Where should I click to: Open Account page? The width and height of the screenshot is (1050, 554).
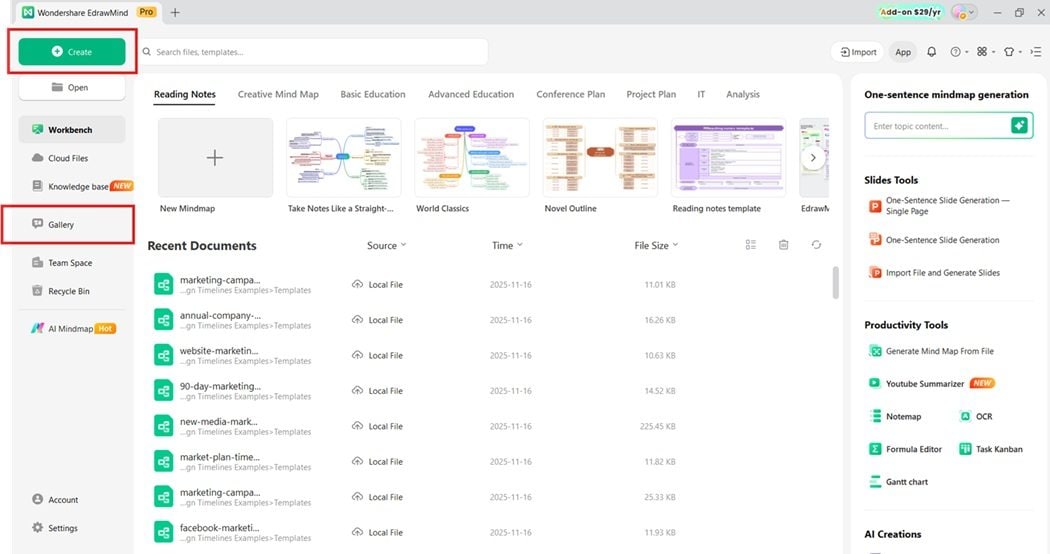click(x=55, y=500)
